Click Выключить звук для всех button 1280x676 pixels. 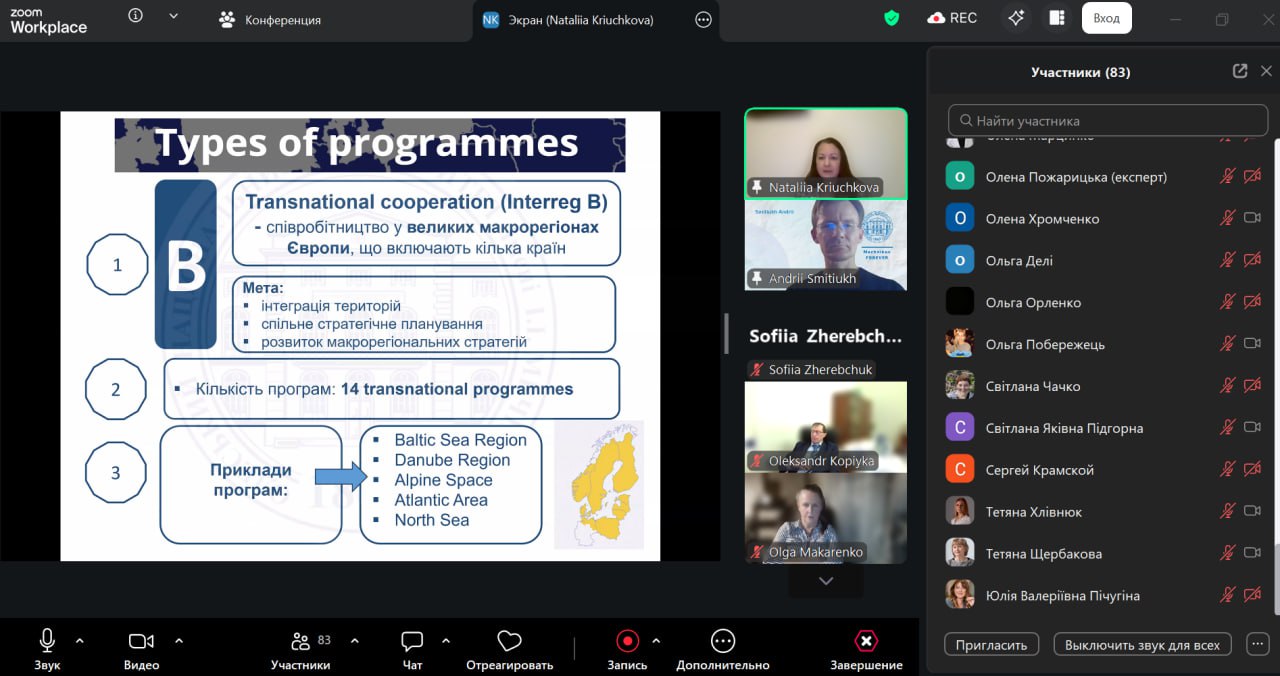1142,645
